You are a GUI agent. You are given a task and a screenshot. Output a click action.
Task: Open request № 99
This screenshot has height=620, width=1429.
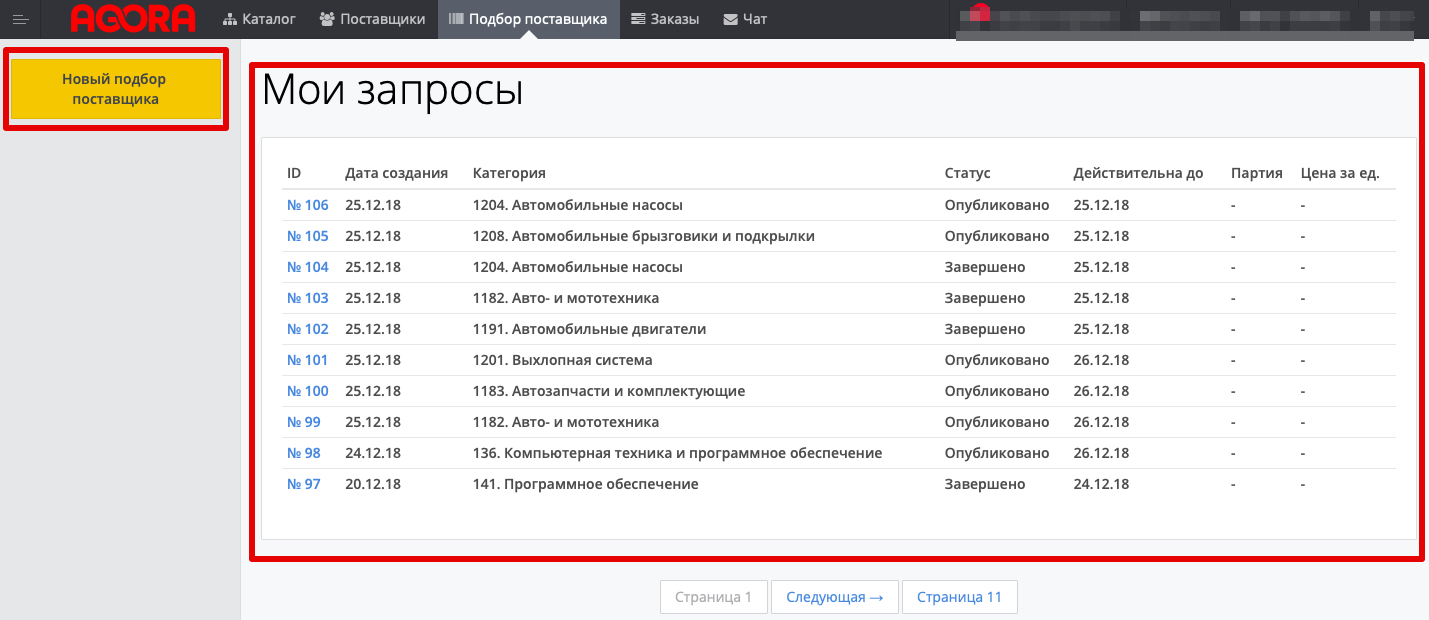(x=303, y=422)
